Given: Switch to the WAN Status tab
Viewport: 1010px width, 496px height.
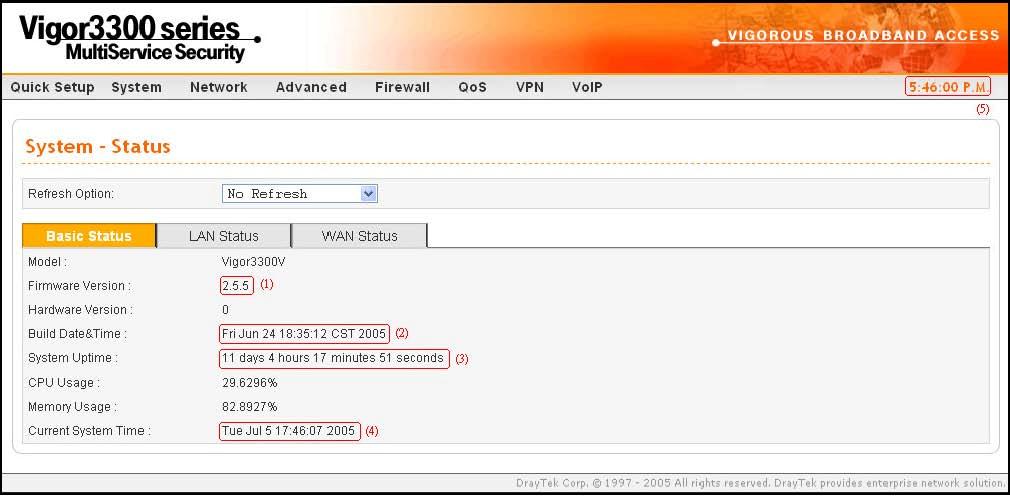Looking at the screenshot, I should point(359,236).
